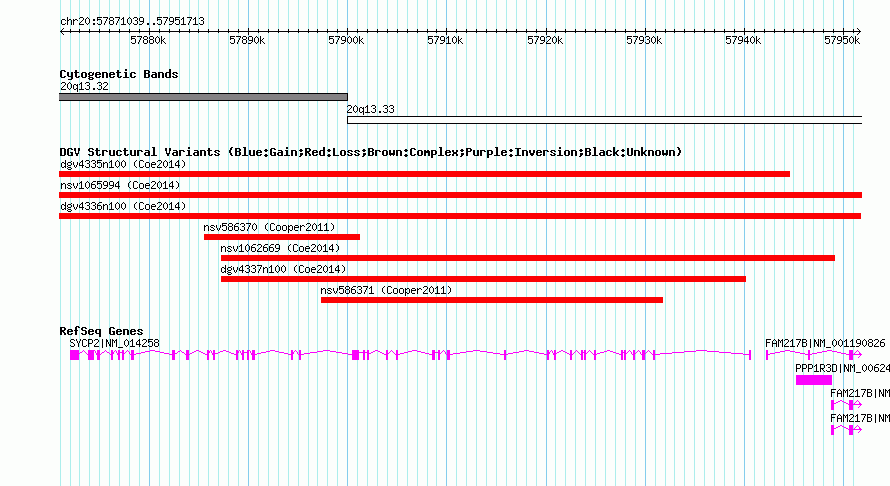Viewport: 890px width, 486px height.
Task: Click the chr20:57871039..57951713 coordinate label
Action: (132, 21)
